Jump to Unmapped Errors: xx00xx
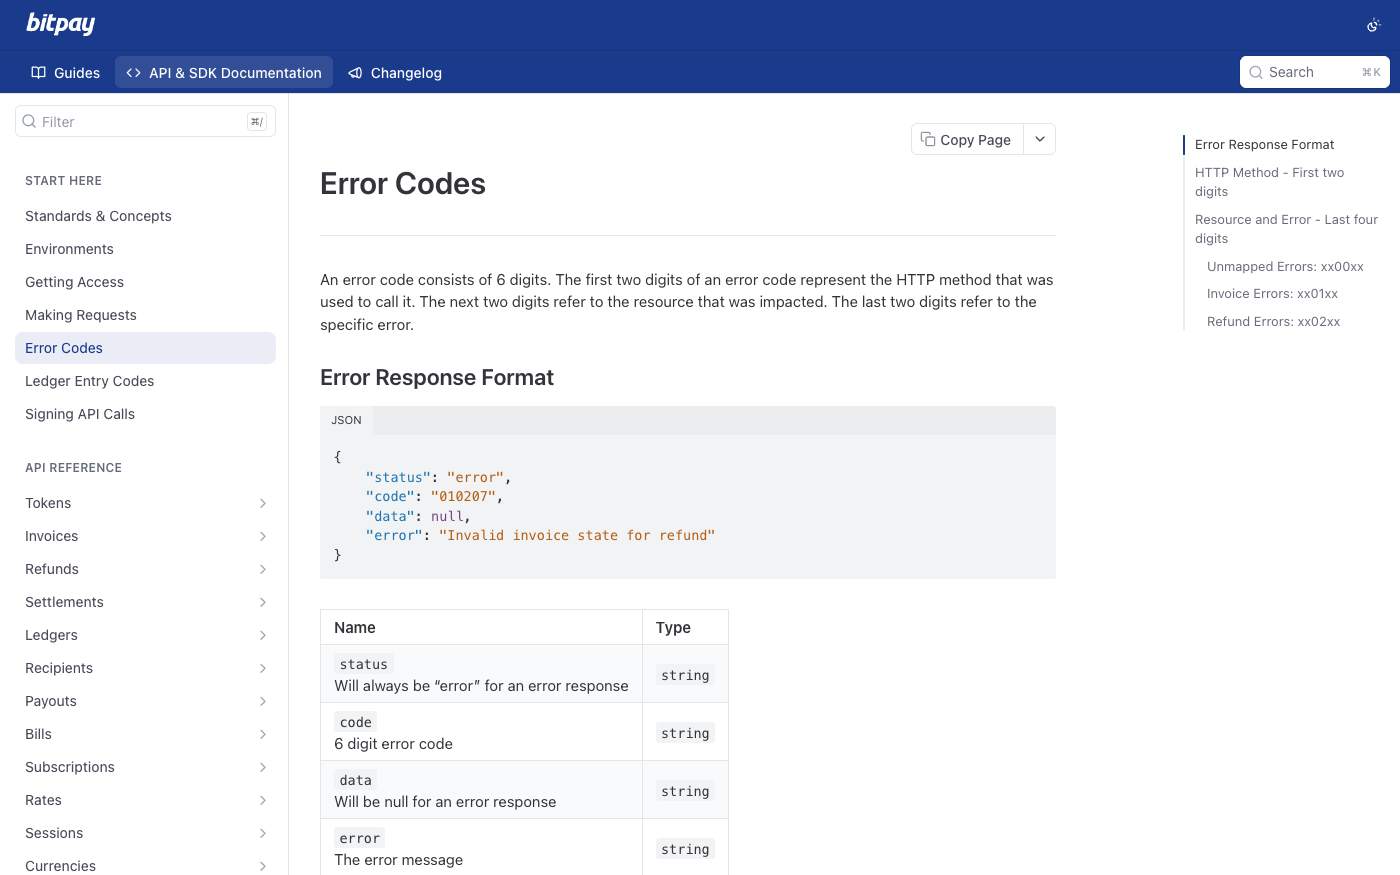 [x=1285, y=267]
